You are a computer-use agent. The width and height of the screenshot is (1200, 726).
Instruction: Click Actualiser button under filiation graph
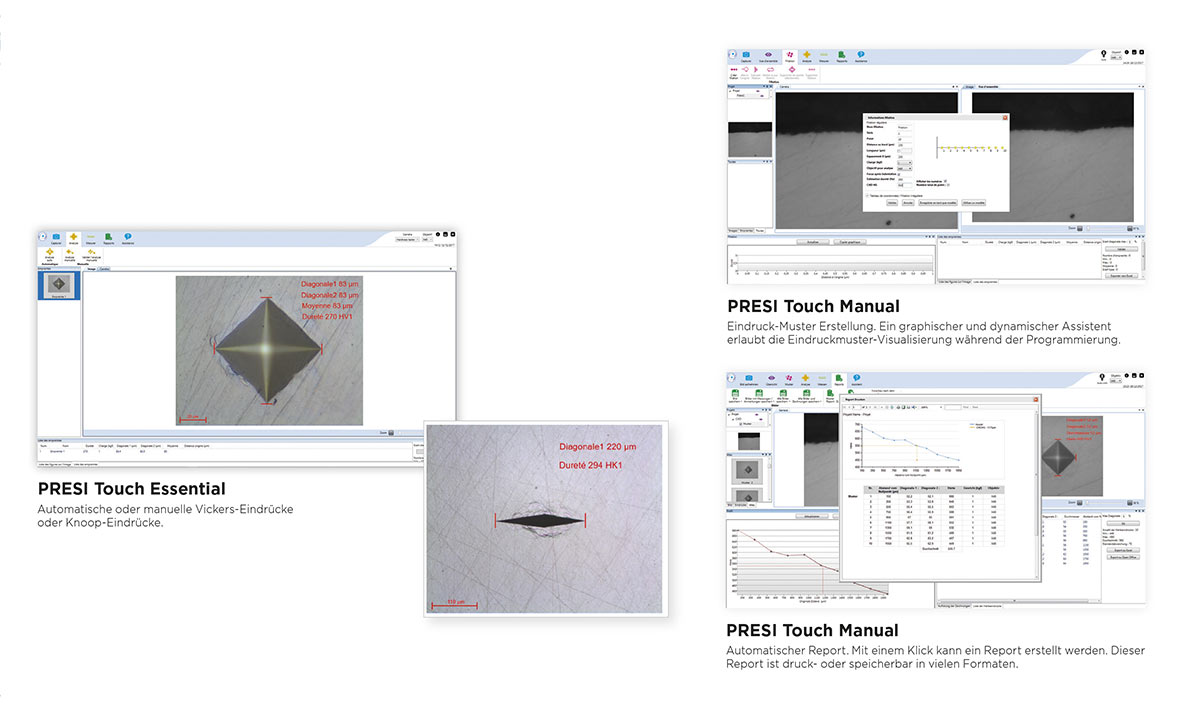tap(813, 242)
